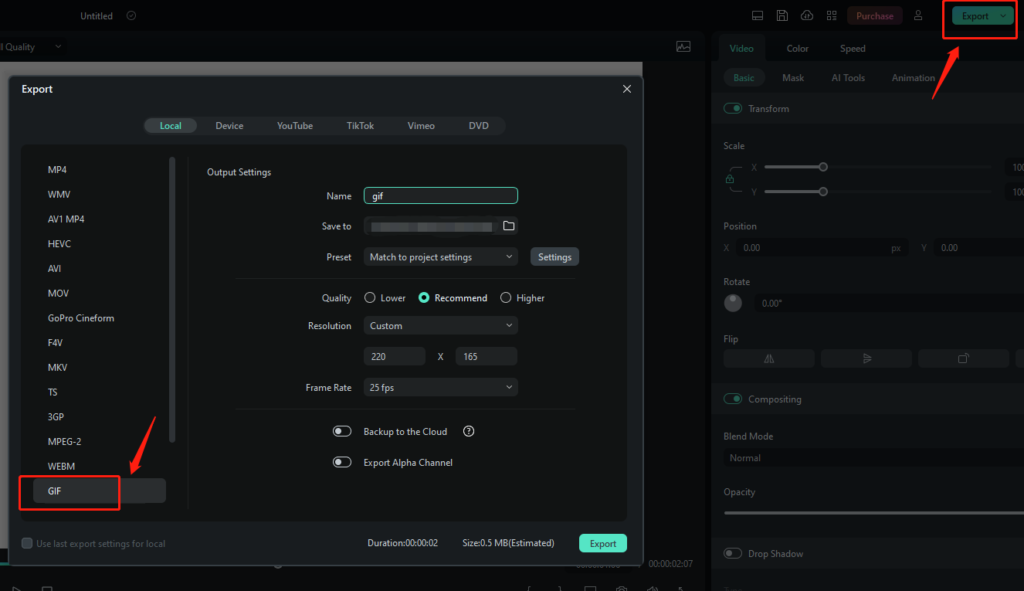This screenshot has width=1024, height=591.
Task: Click the cloud upload icon in the toolbar
Action: coord(807,15)
